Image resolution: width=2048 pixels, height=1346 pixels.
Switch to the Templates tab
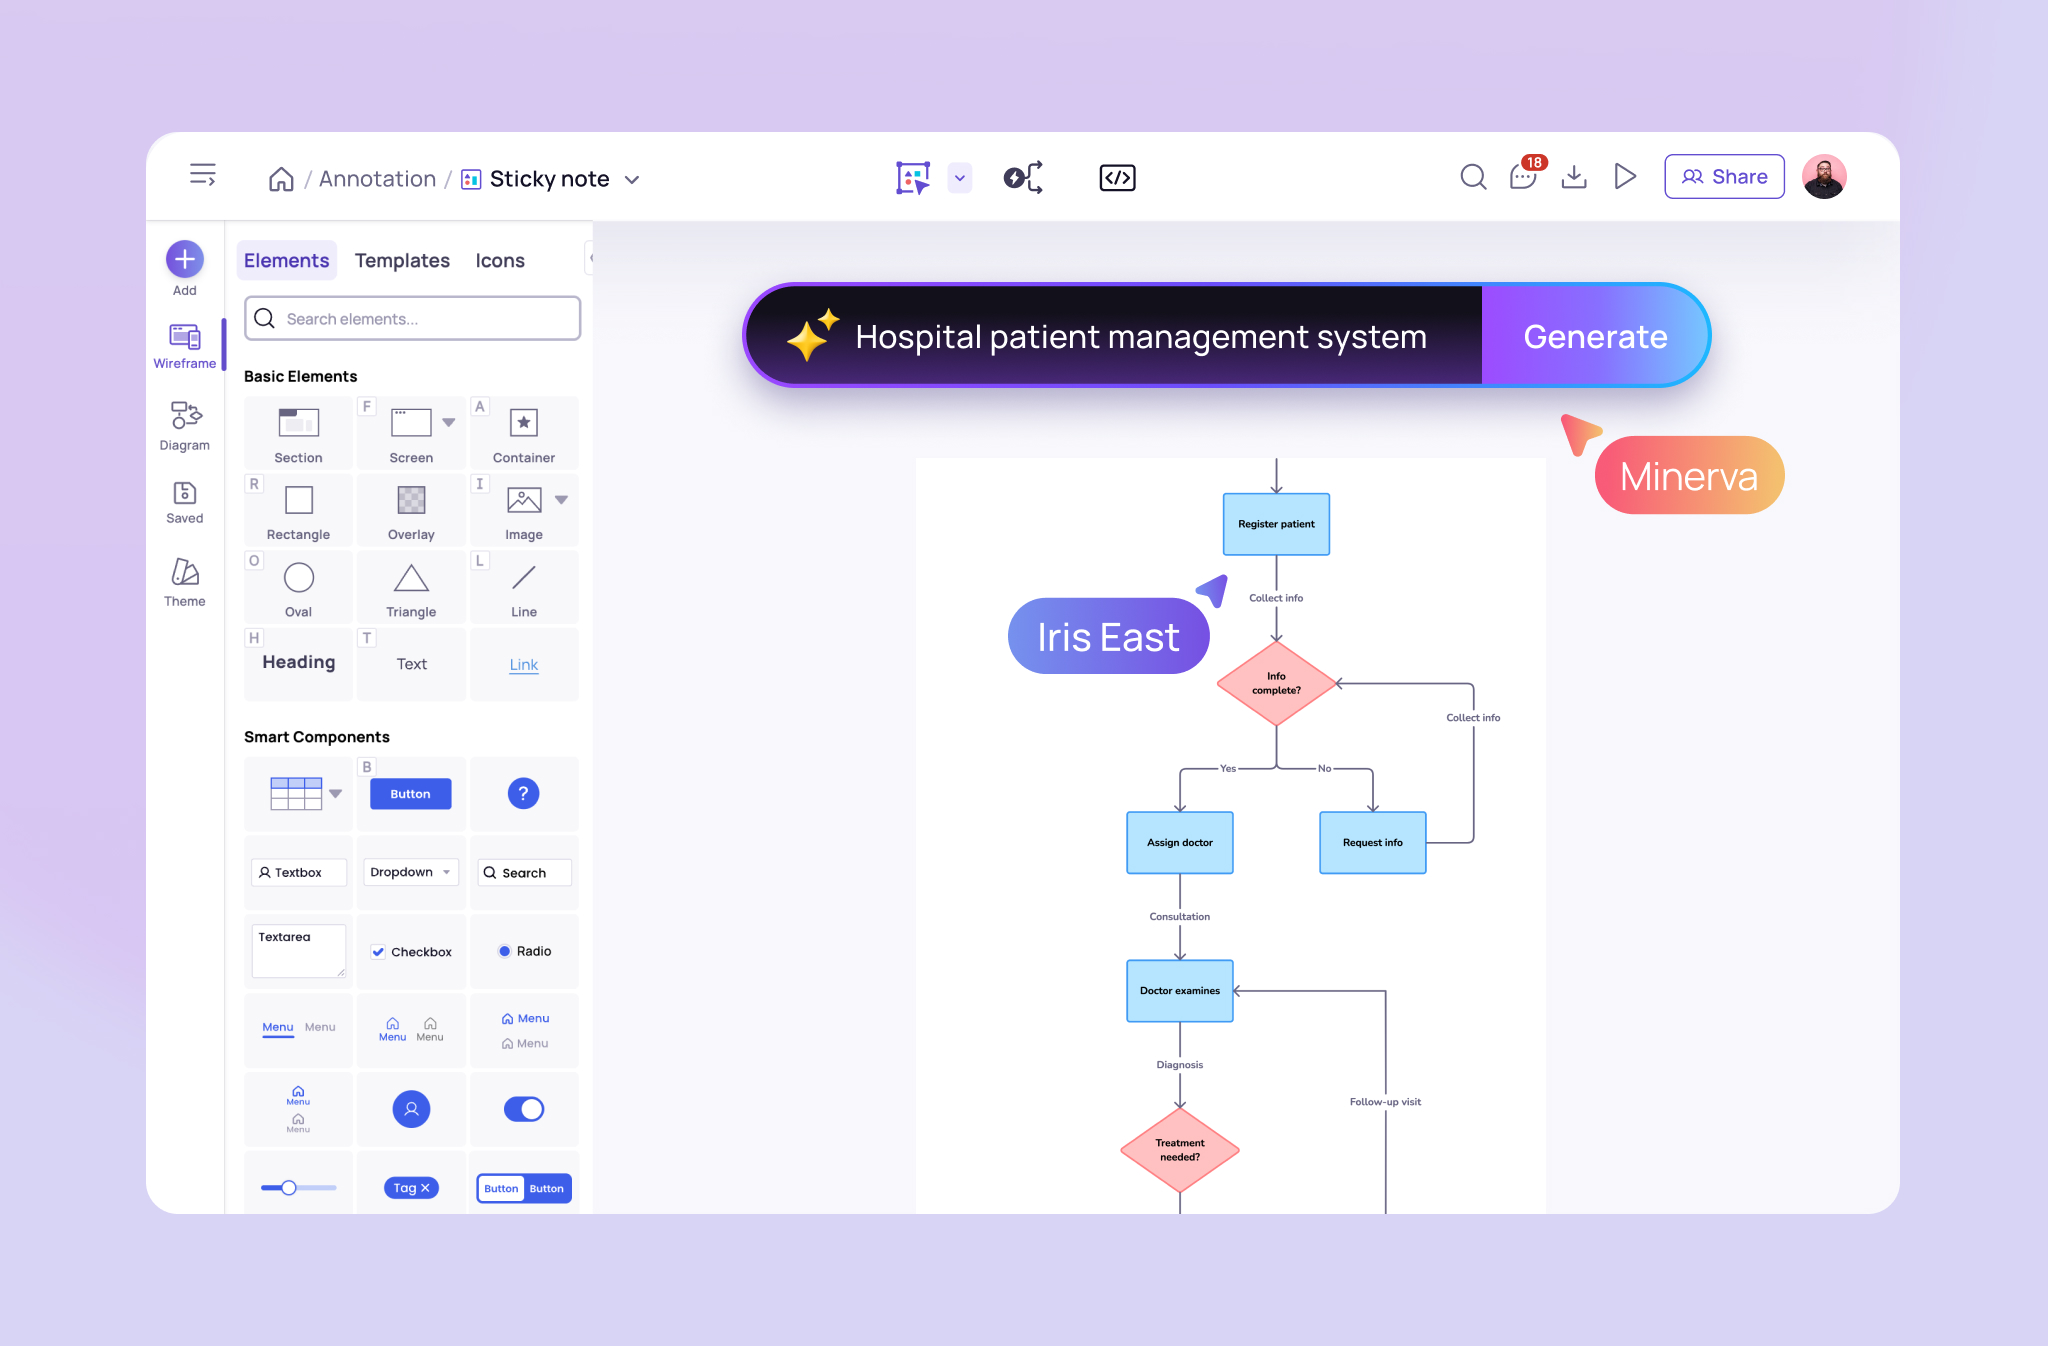point(402,260)
